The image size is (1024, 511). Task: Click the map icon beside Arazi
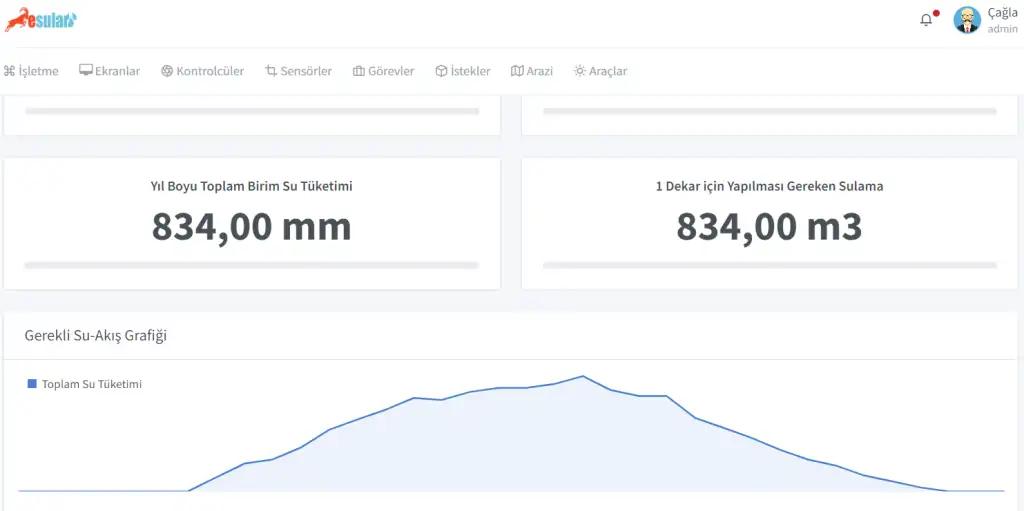517,71
